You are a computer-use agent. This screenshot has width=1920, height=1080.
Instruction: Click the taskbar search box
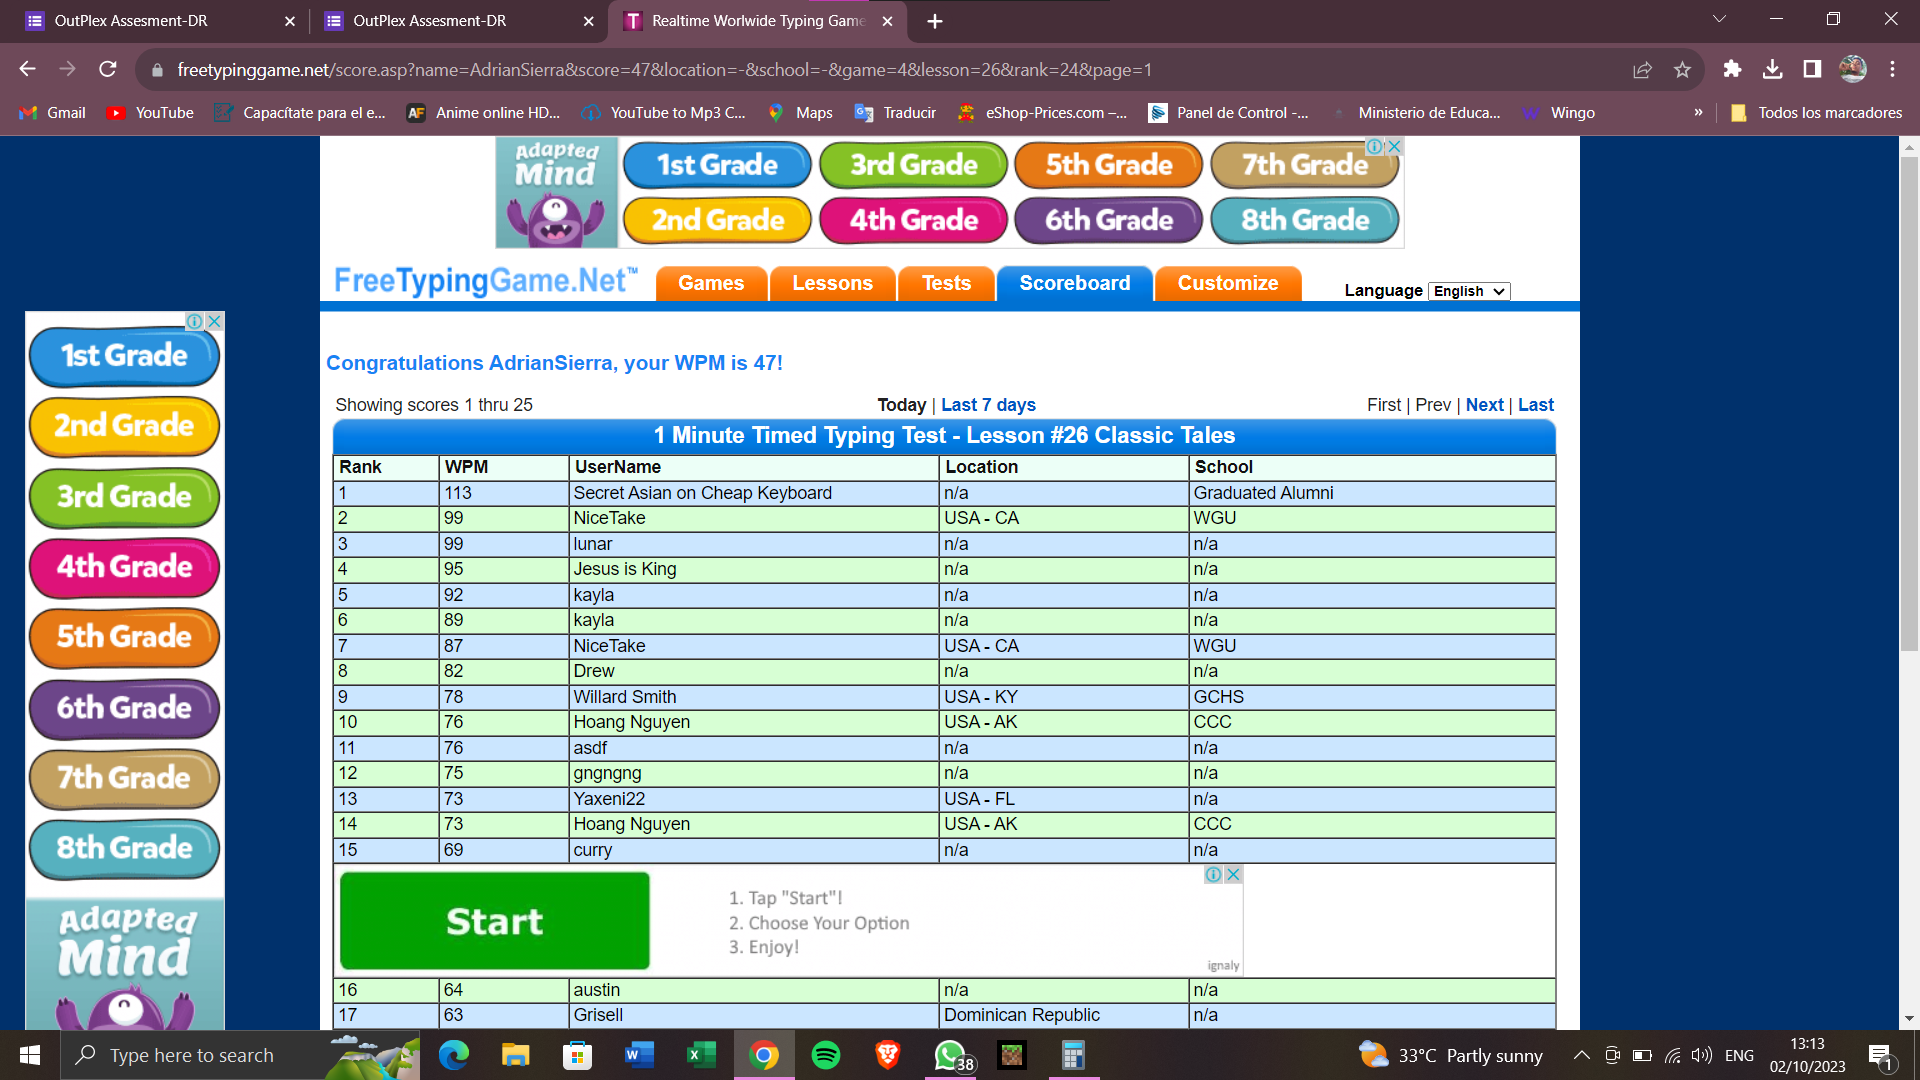[240, 1055]
